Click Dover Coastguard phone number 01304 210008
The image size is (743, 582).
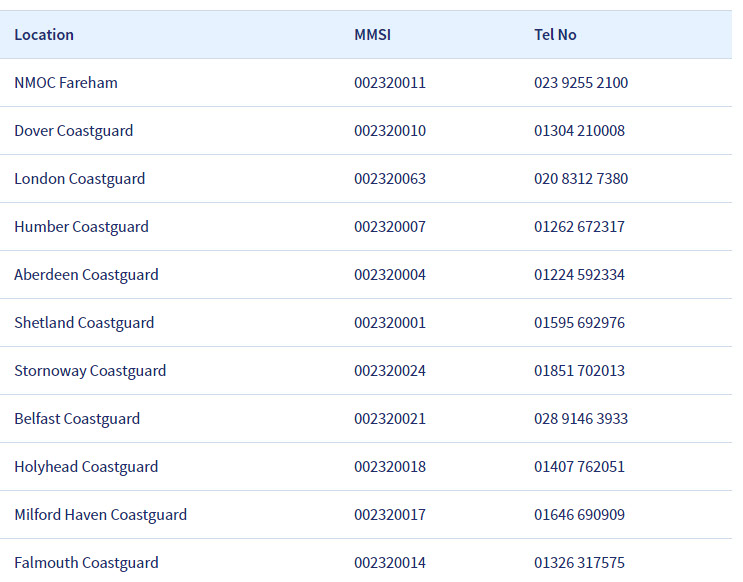tap(579, 131)
